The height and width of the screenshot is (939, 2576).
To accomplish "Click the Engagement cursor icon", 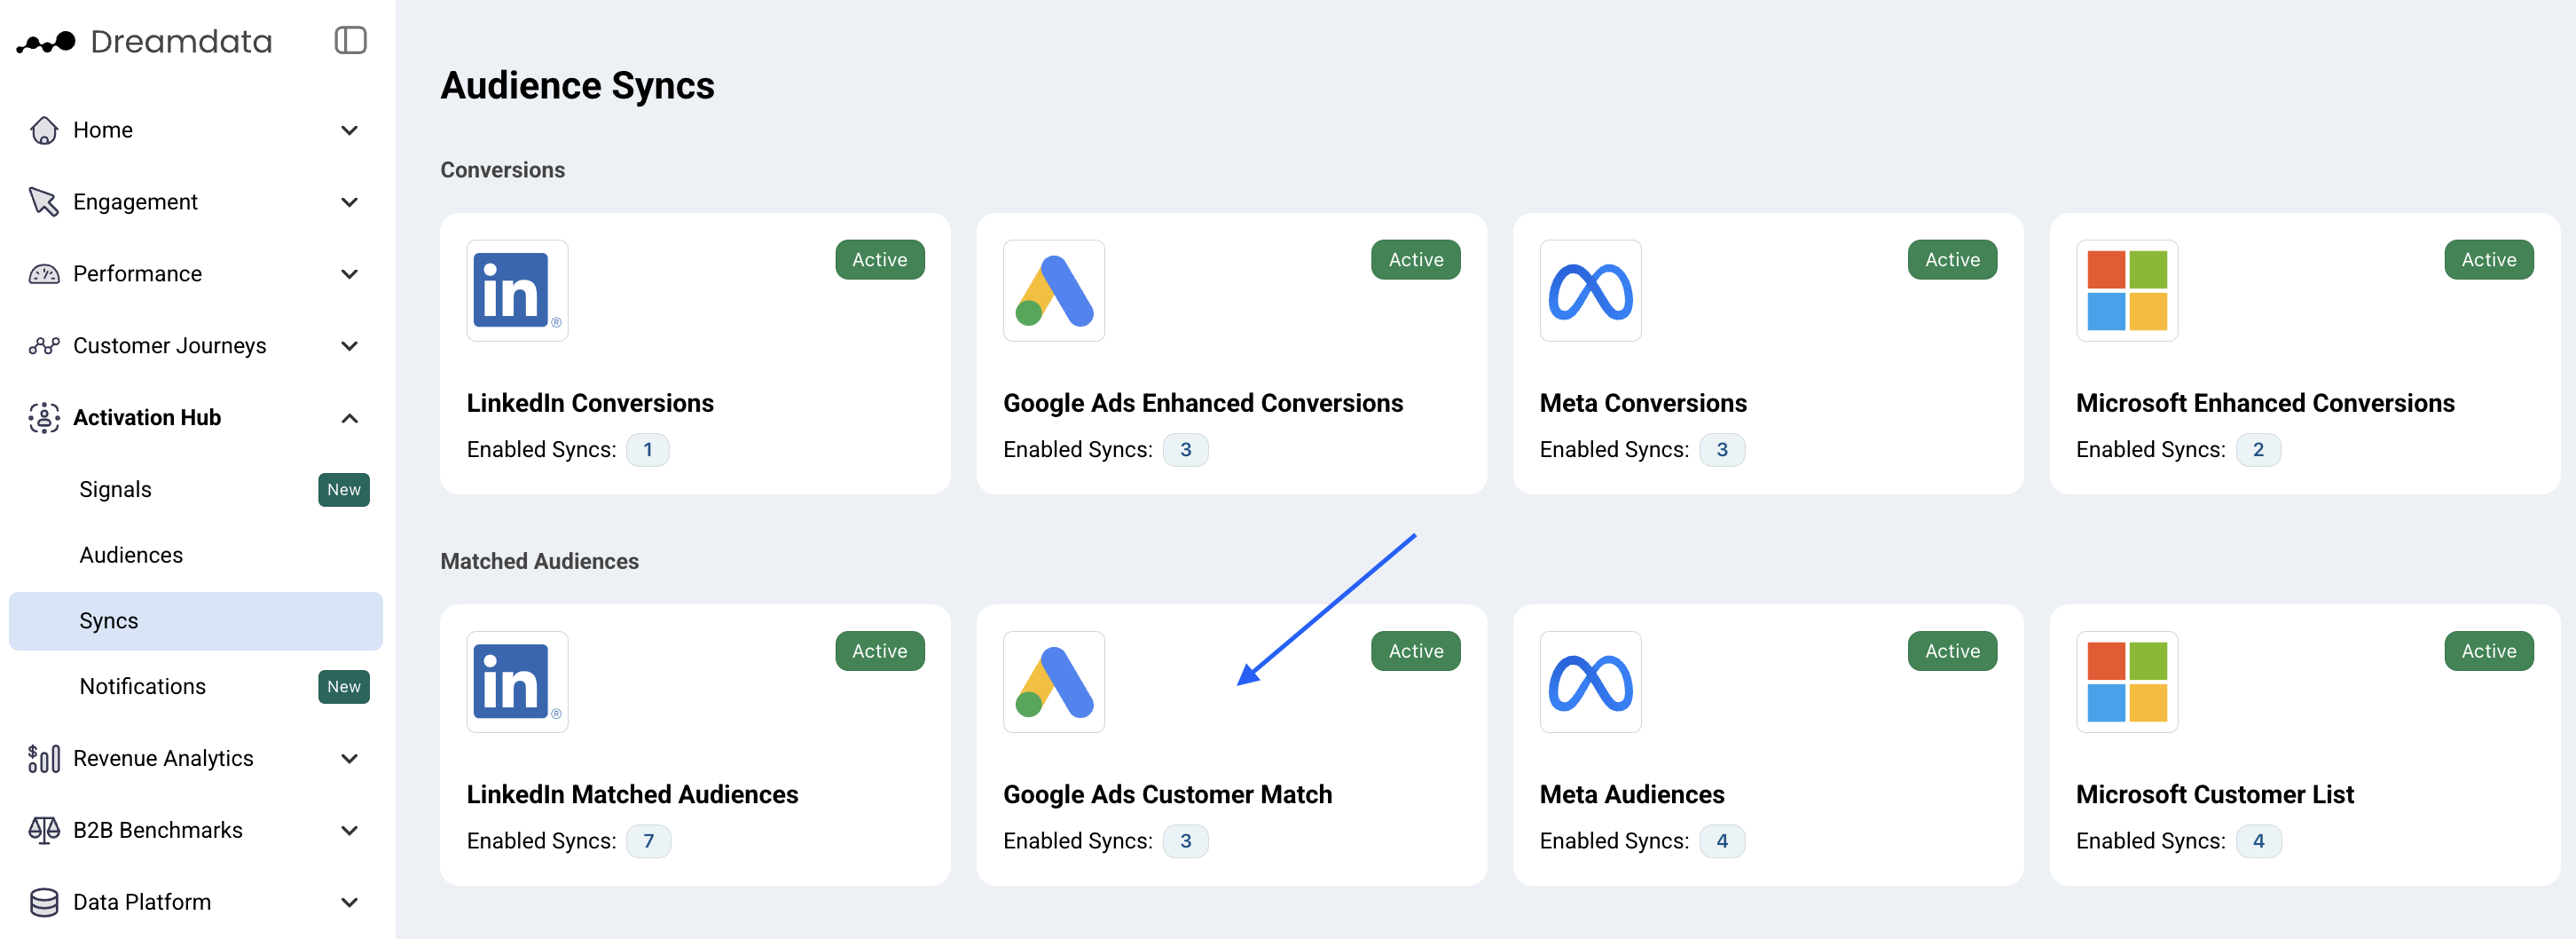I will tap(44, 202).
